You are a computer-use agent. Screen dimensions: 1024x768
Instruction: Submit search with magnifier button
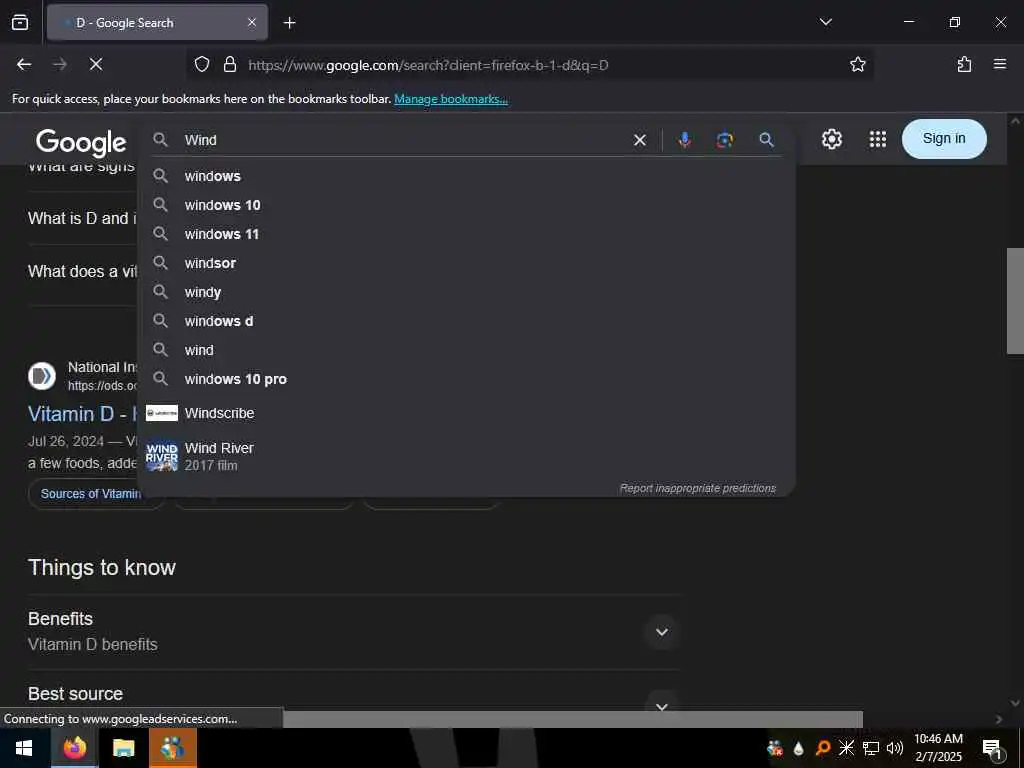click(x=766, y=139)
